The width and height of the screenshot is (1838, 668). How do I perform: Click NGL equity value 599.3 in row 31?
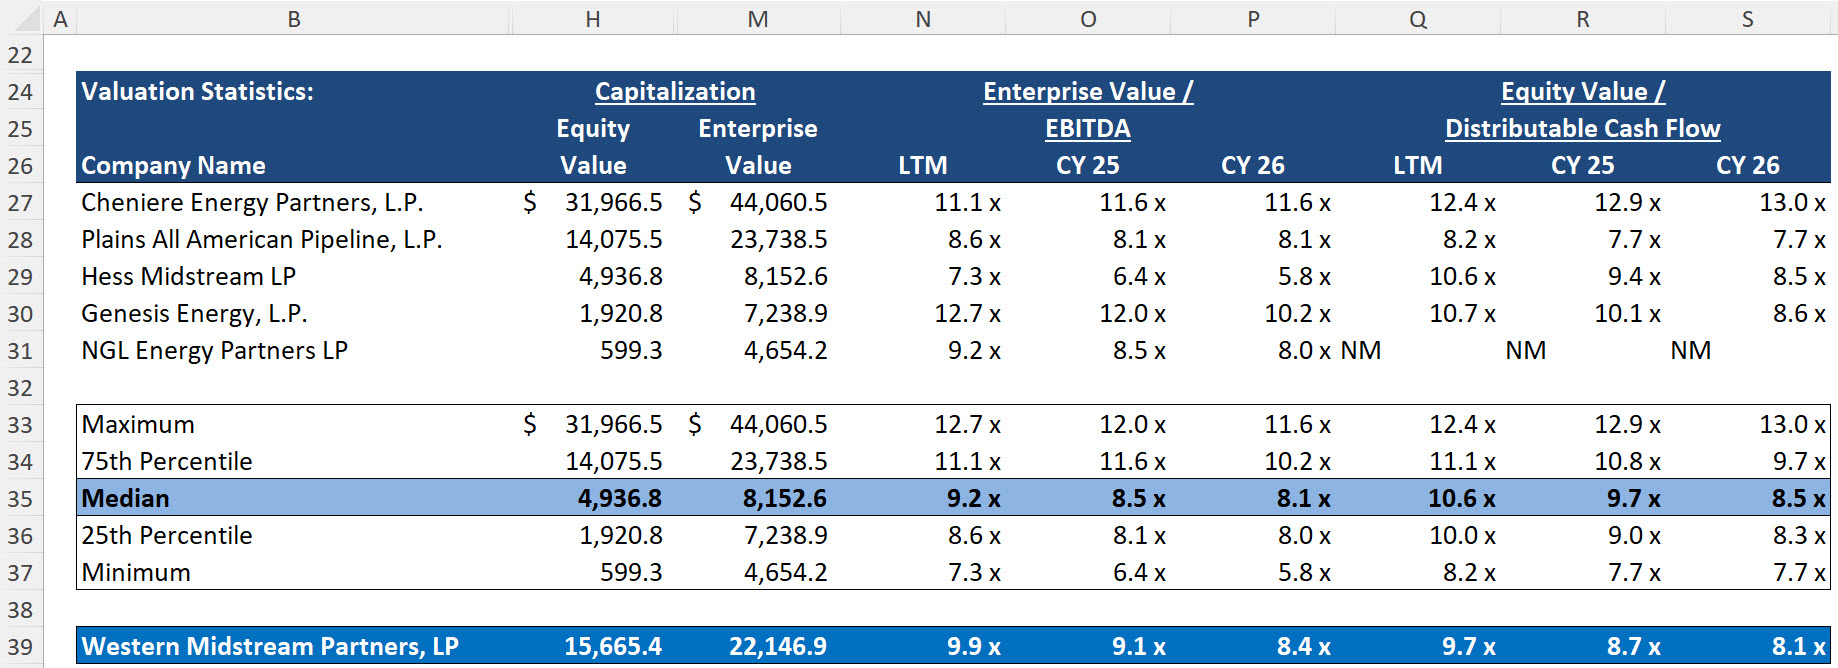tap(631, 350)
